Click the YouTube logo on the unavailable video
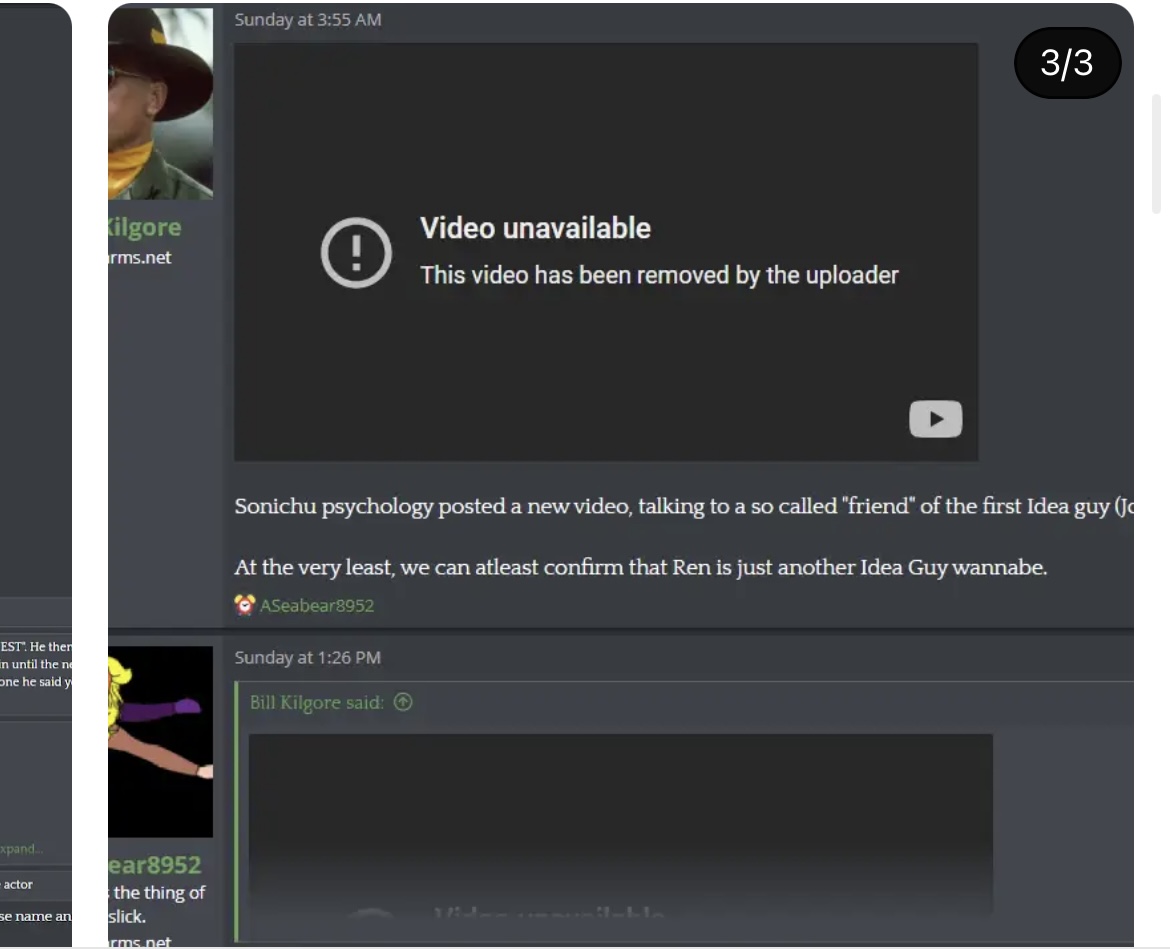The width and height of the screenshot is (1170, 949). tap(935, 419)
